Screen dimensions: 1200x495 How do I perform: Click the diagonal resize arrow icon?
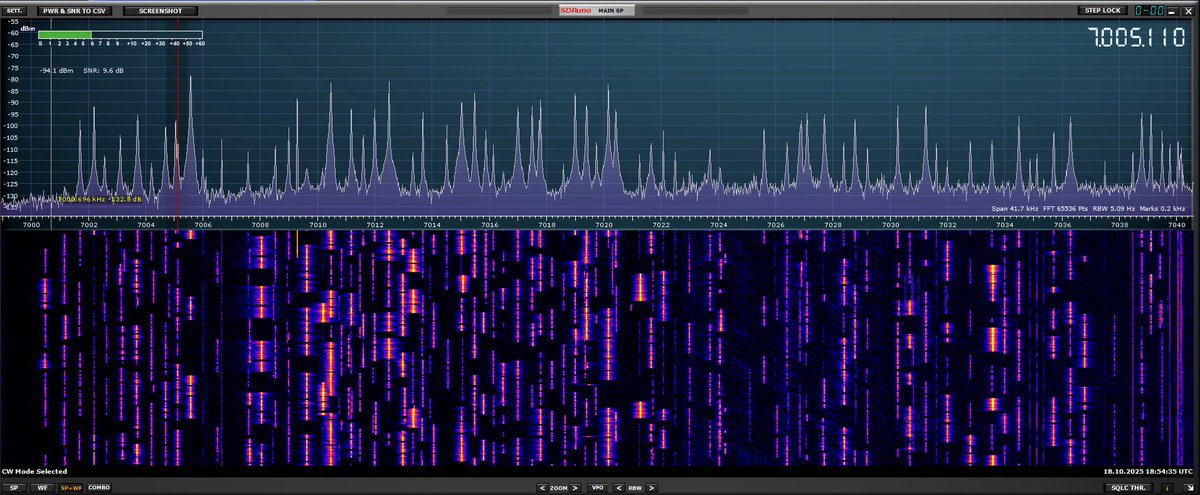tap(1189, 487)
